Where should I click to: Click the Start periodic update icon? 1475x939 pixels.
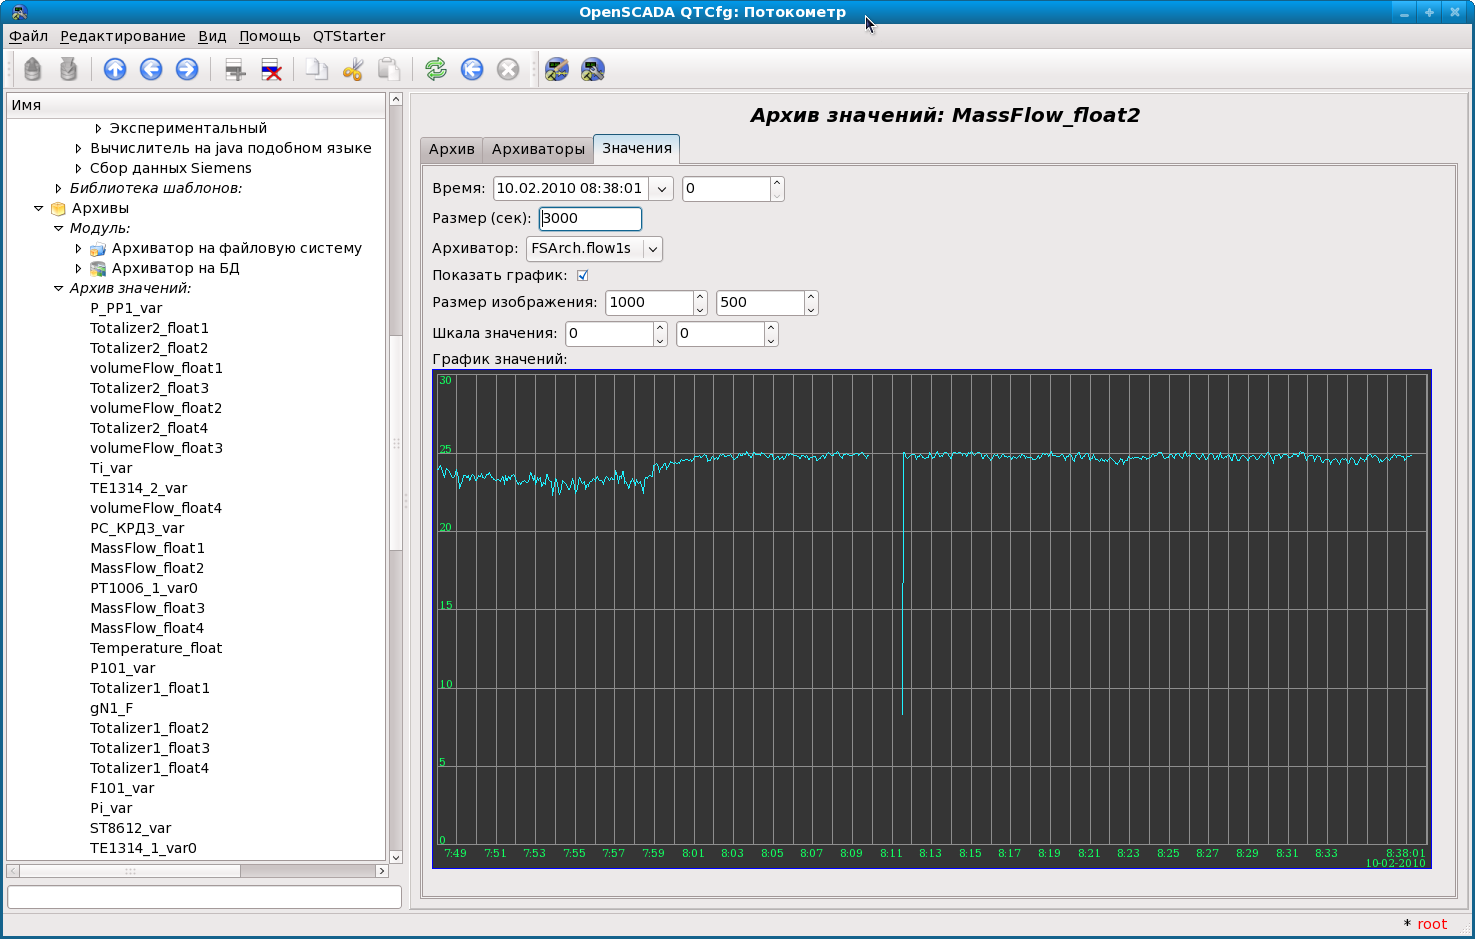[472, 69]
